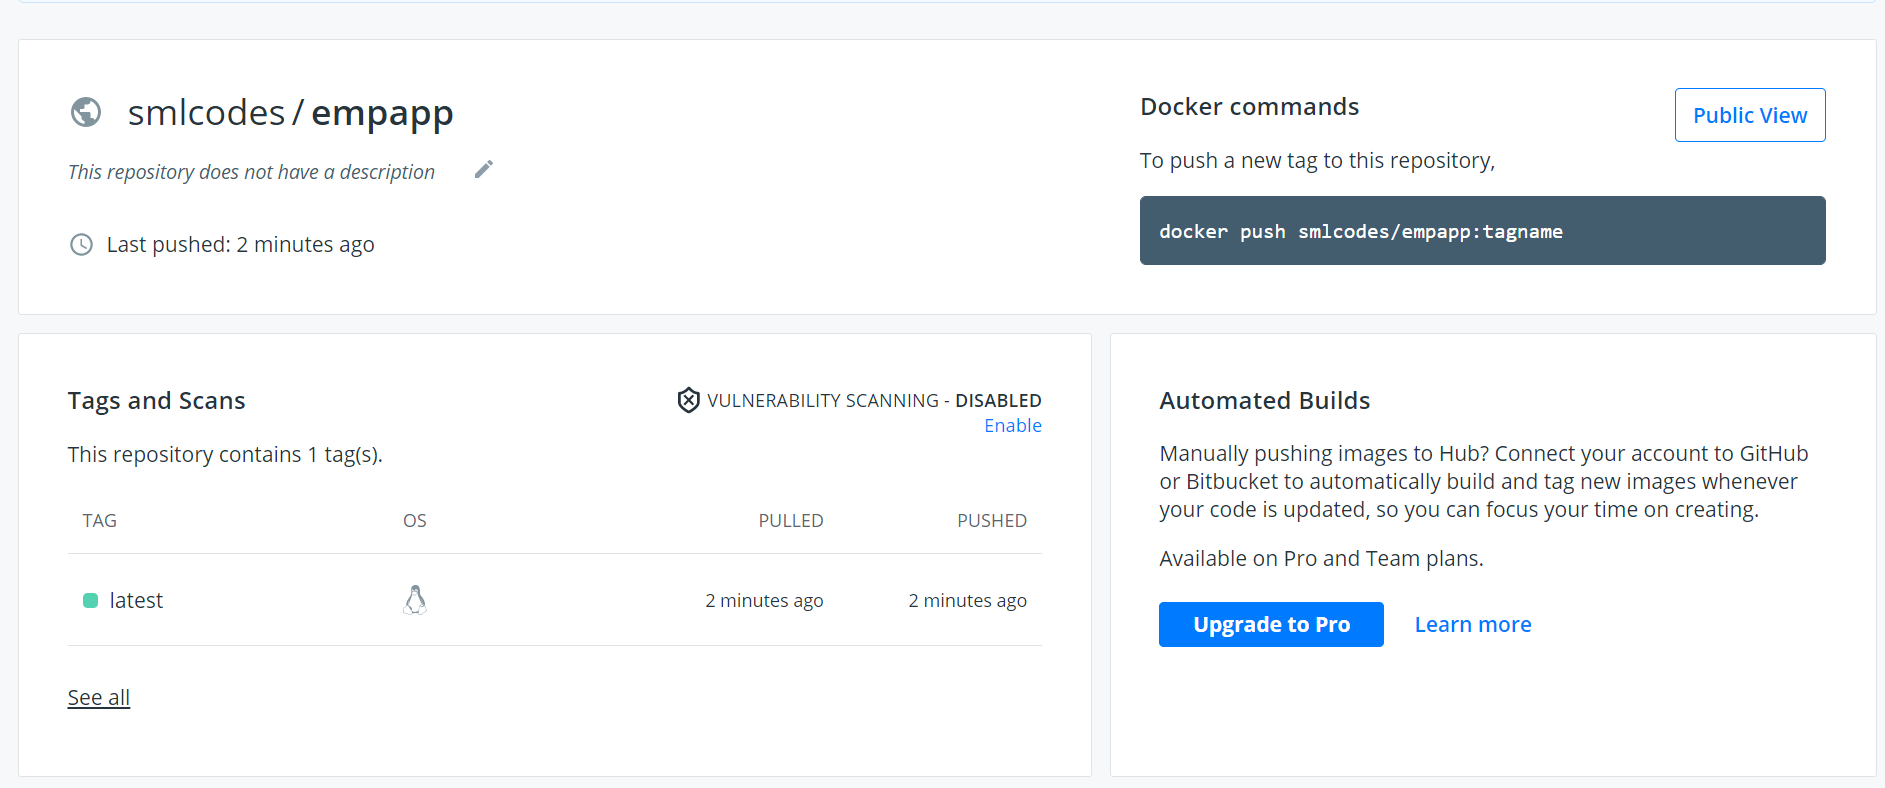
Task: Open the latest tag entry
Action: (x=136, y=600)
